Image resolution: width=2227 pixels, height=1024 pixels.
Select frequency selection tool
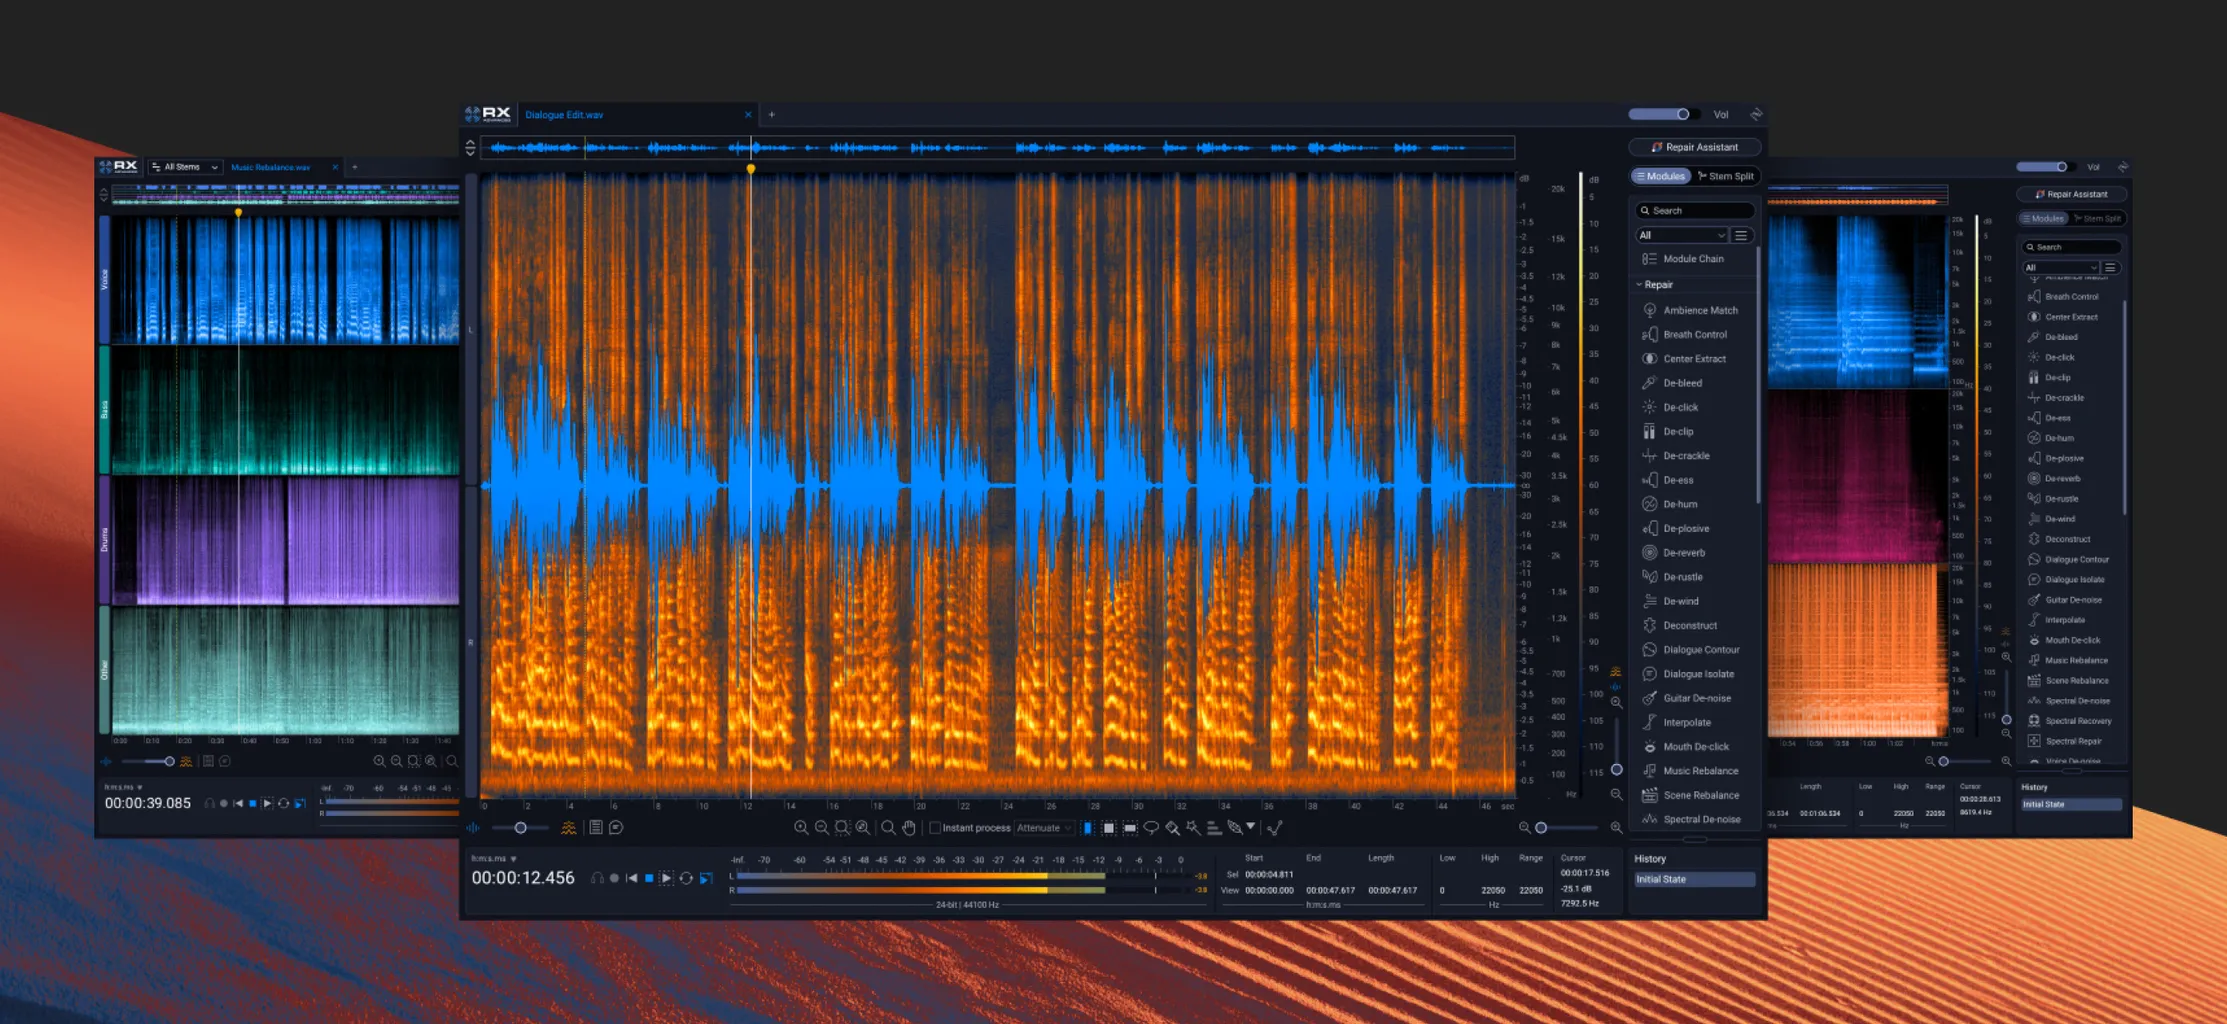[1130, 828]
